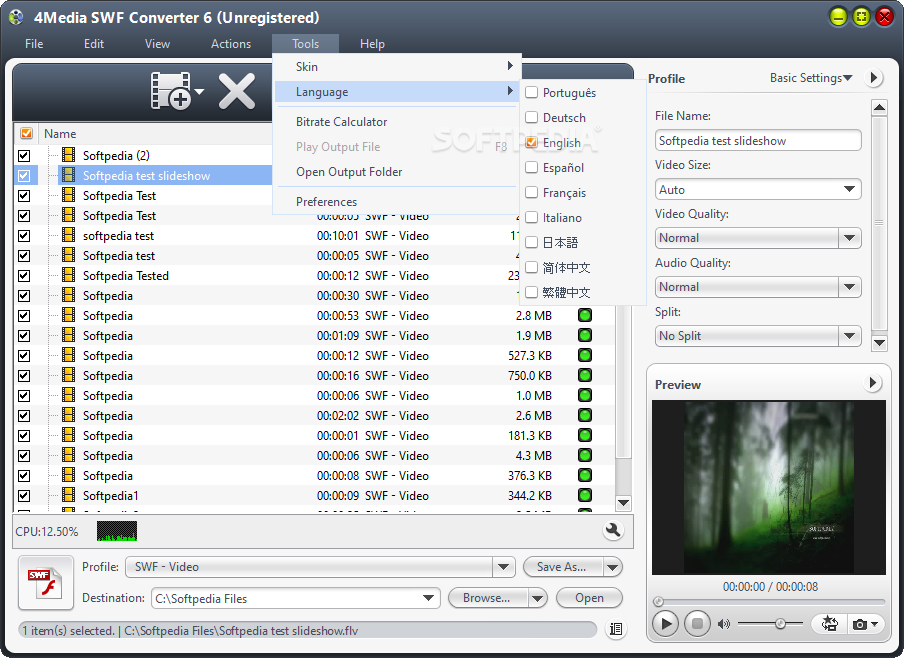Screen dimensions: 904x658
Task: Open the Destination folder dropdown
Action: pyautogui.click(x=428, y=598)
